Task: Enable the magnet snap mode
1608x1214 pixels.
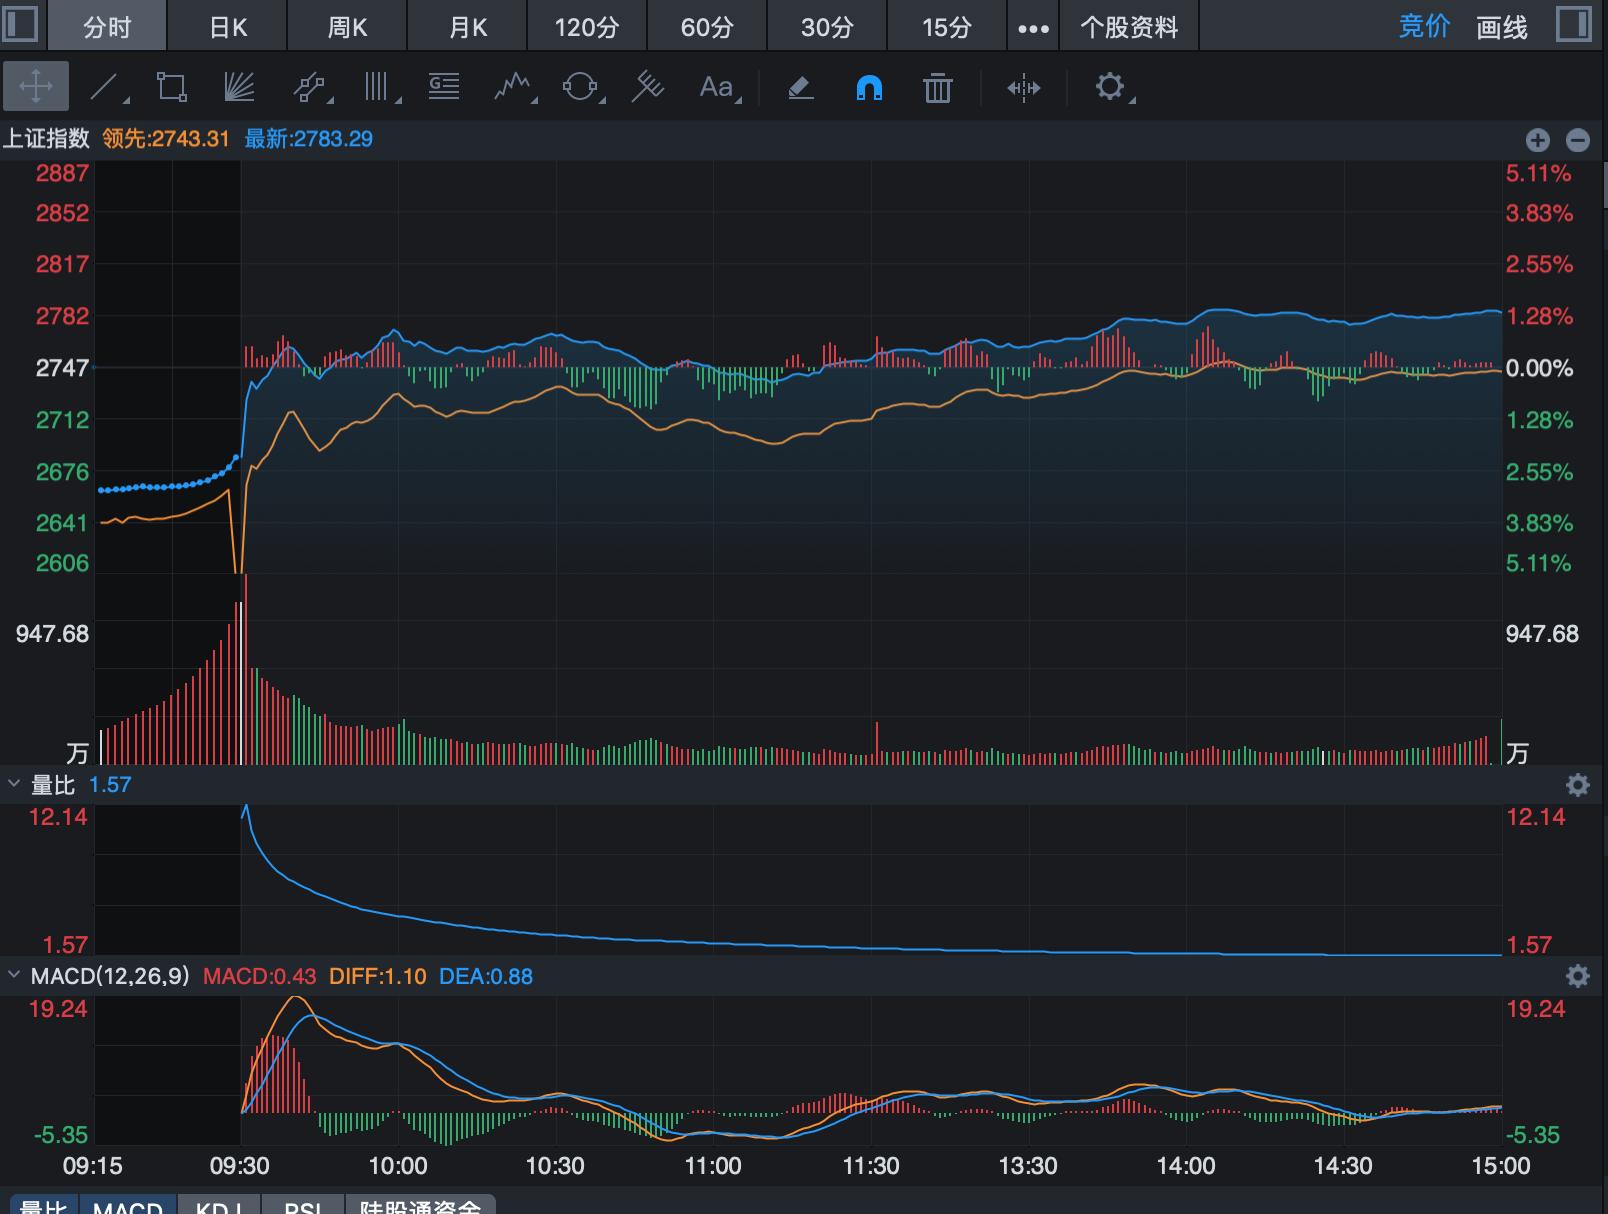Action: click(869, 88)
